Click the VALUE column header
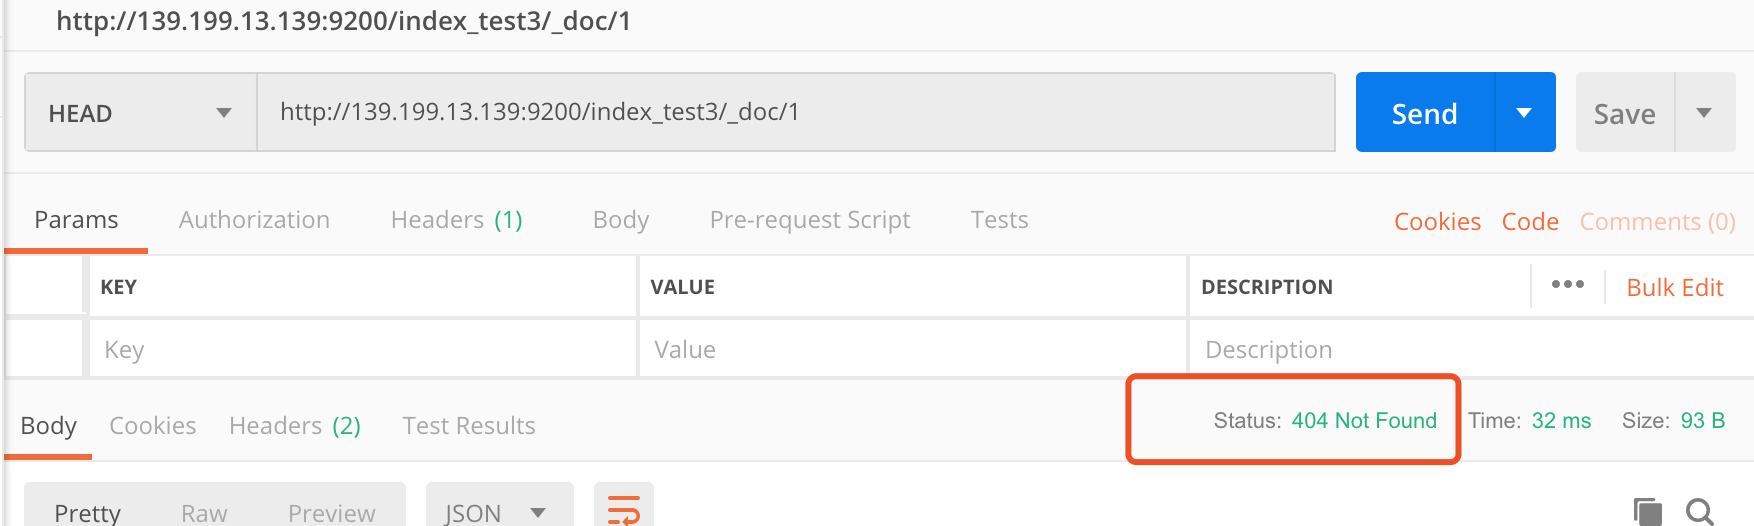Image resolution: width=1754 pixels, height=526 pixels. (x=682, y=287)
